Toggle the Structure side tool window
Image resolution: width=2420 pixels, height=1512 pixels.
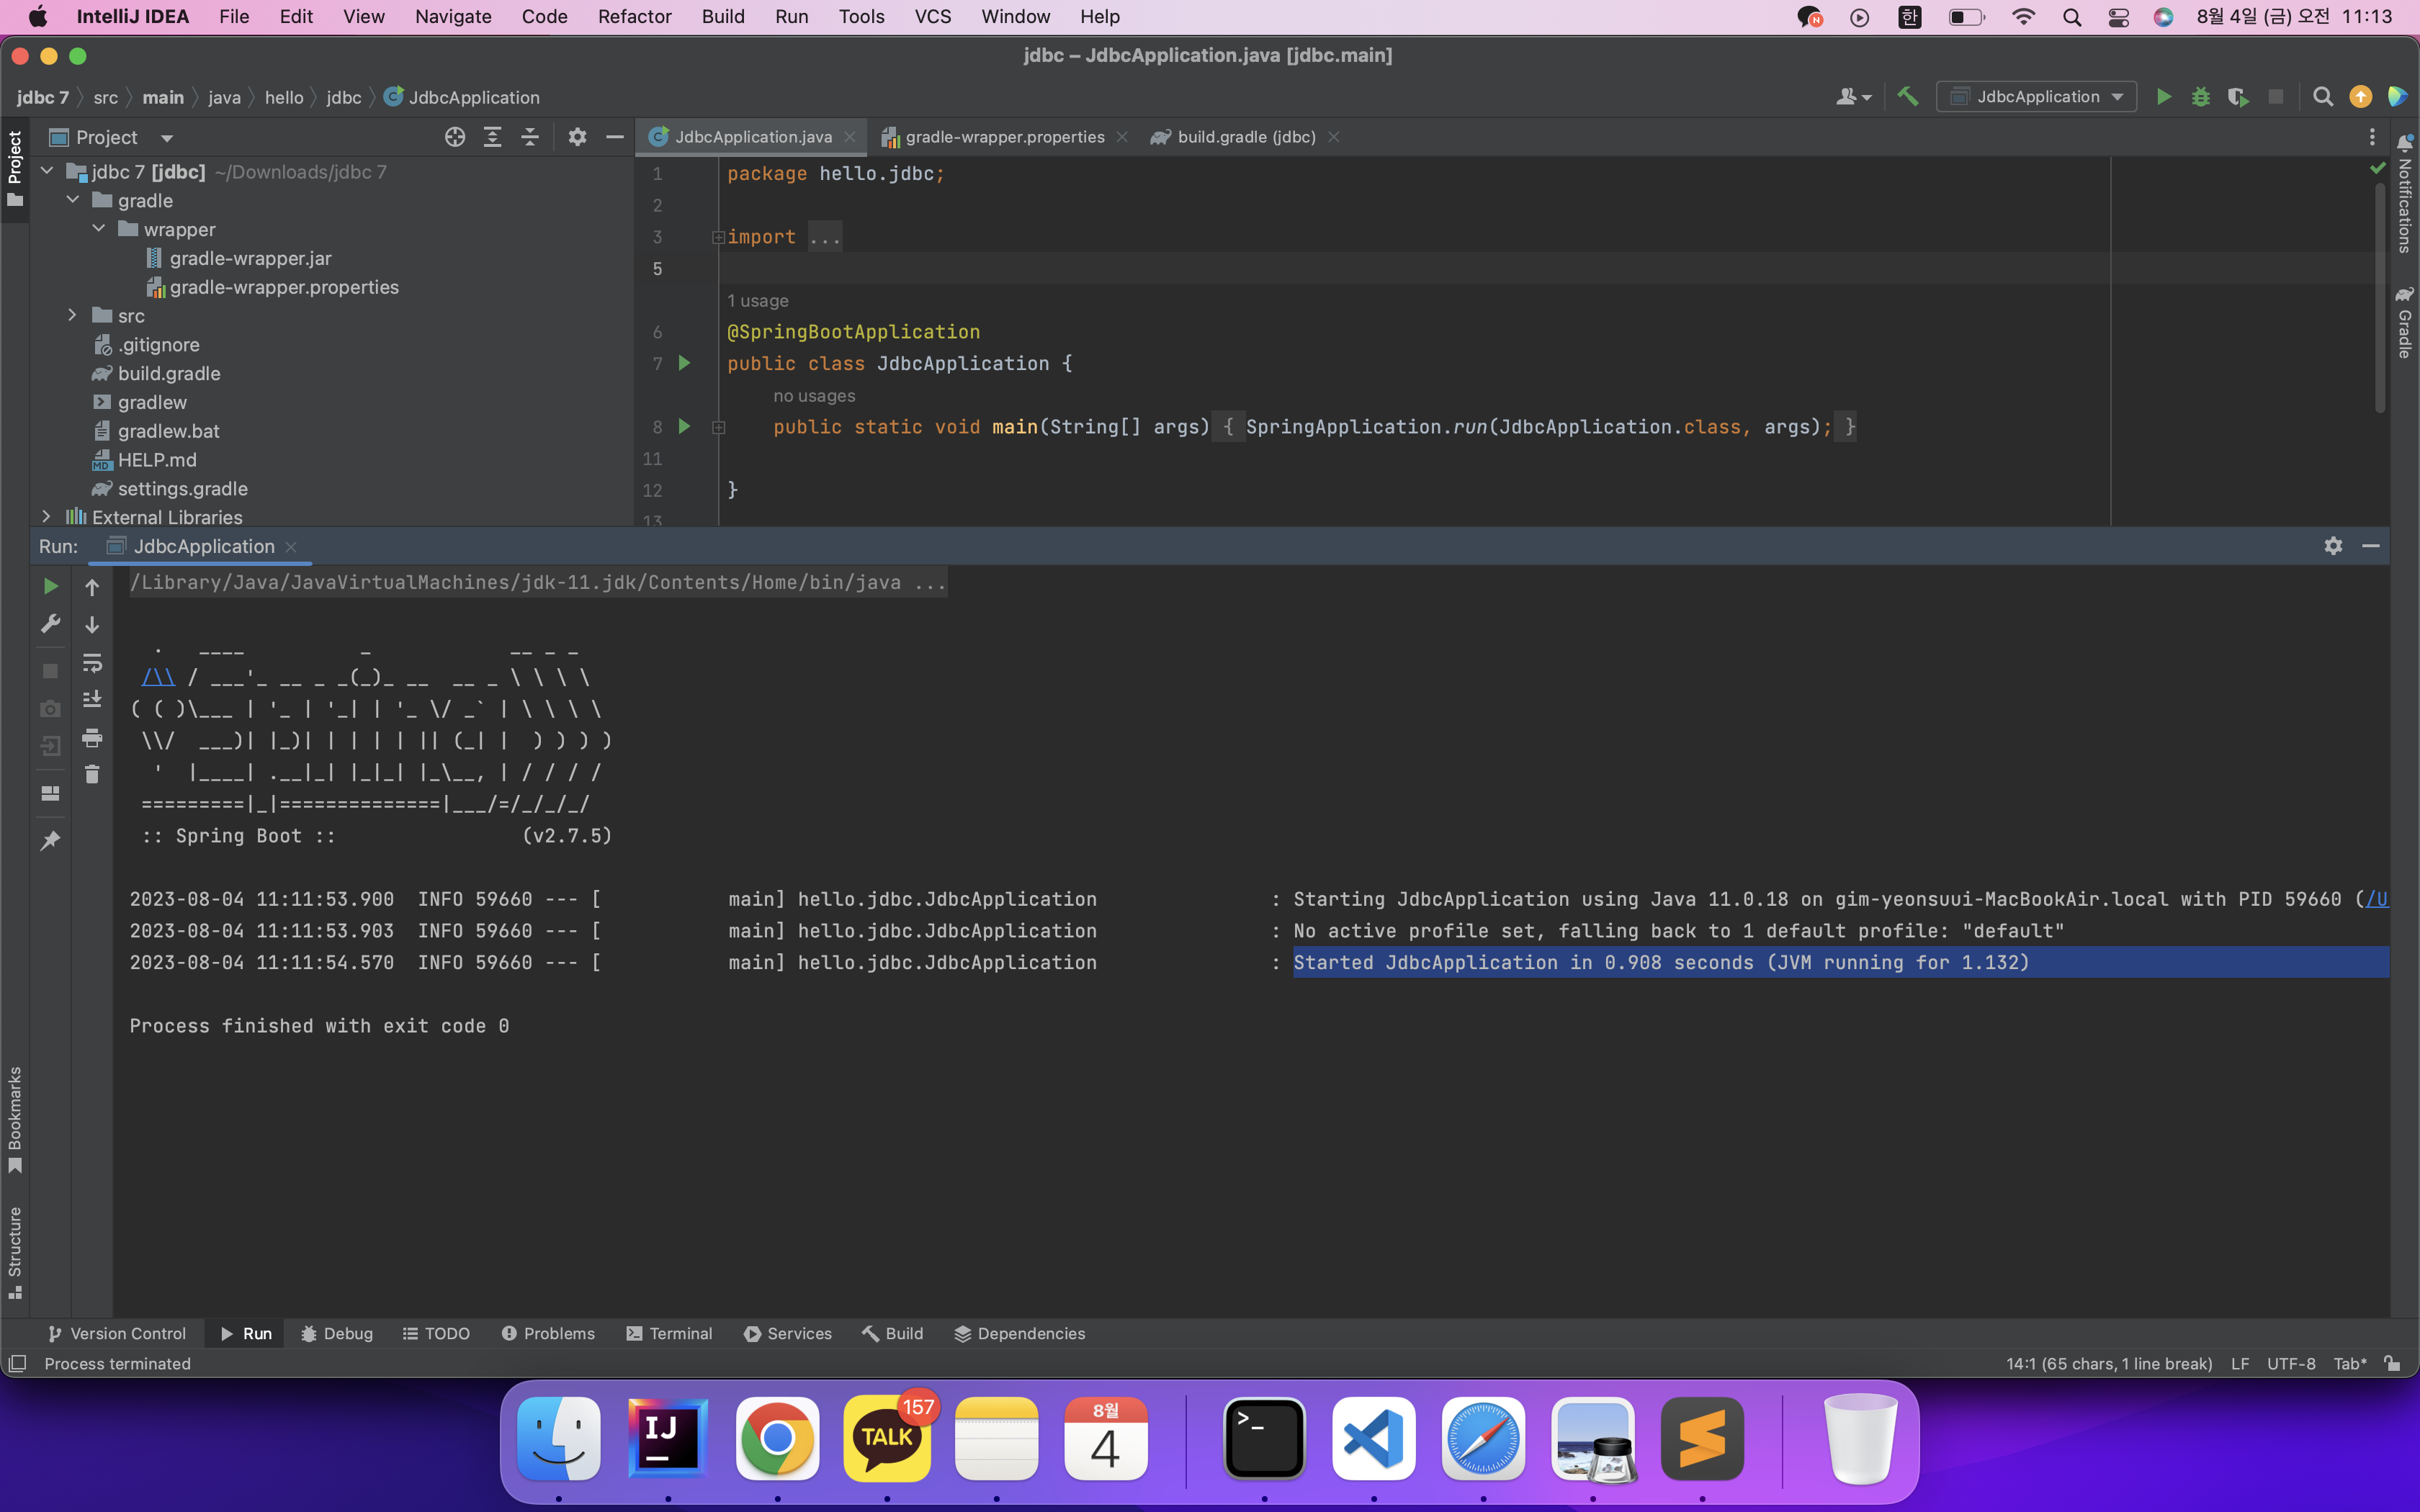point(15,1253)
